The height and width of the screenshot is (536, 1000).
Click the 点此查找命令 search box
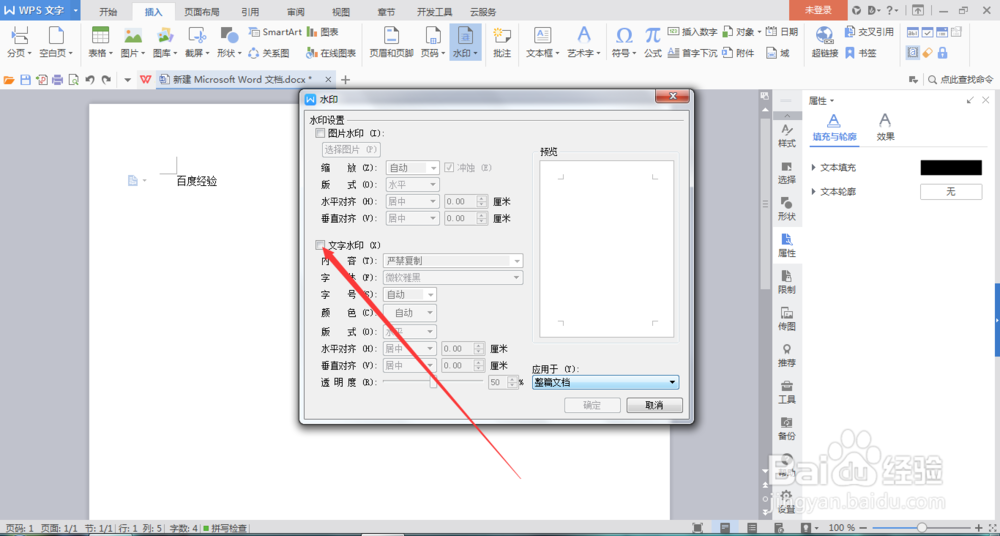960,80
